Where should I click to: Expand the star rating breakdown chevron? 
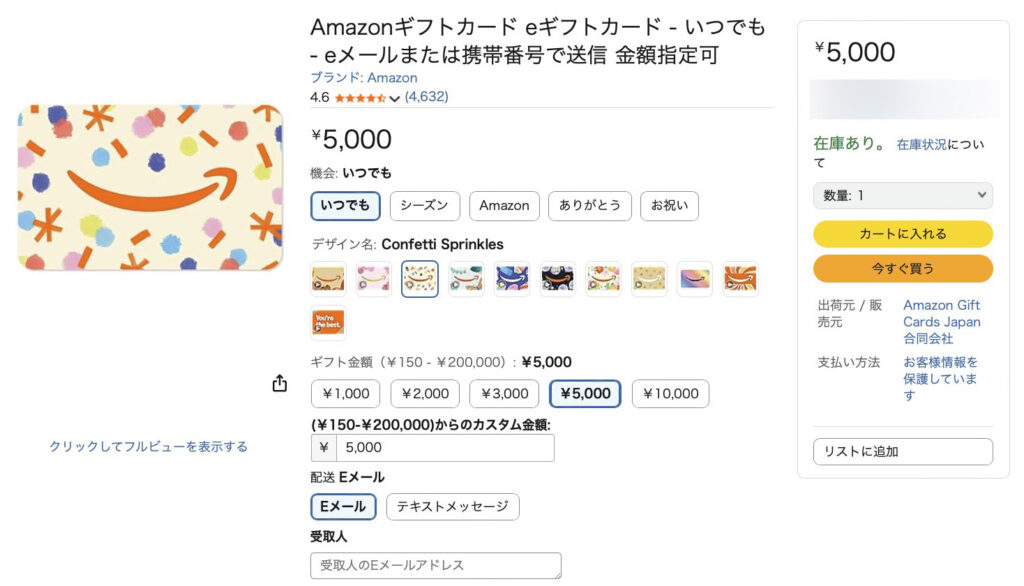pos(395,98)
